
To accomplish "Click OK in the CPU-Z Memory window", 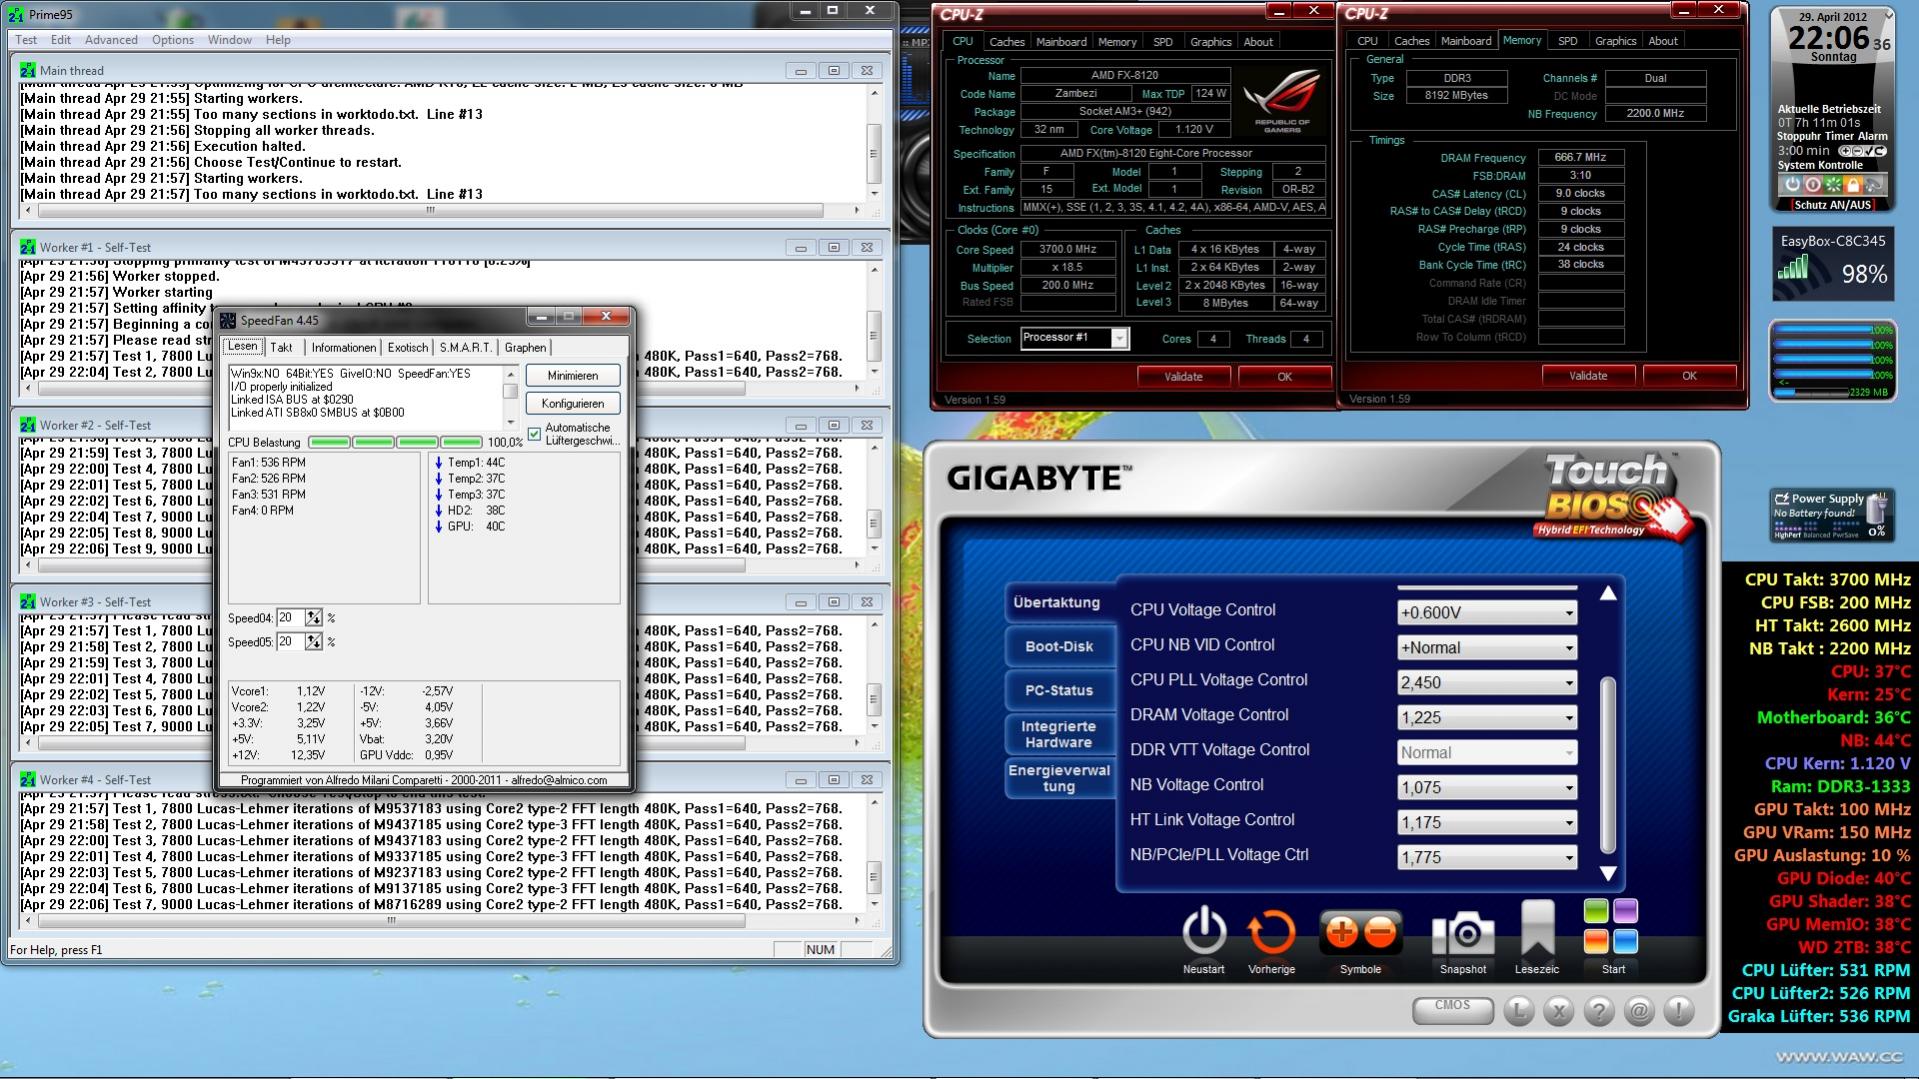I will click(x=1689, y=376).
